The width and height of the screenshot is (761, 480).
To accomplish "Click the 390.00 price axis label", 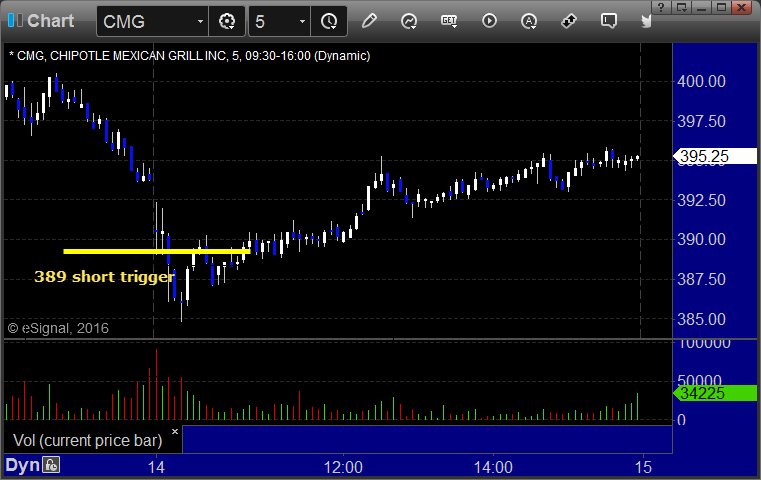I will 701,239.
